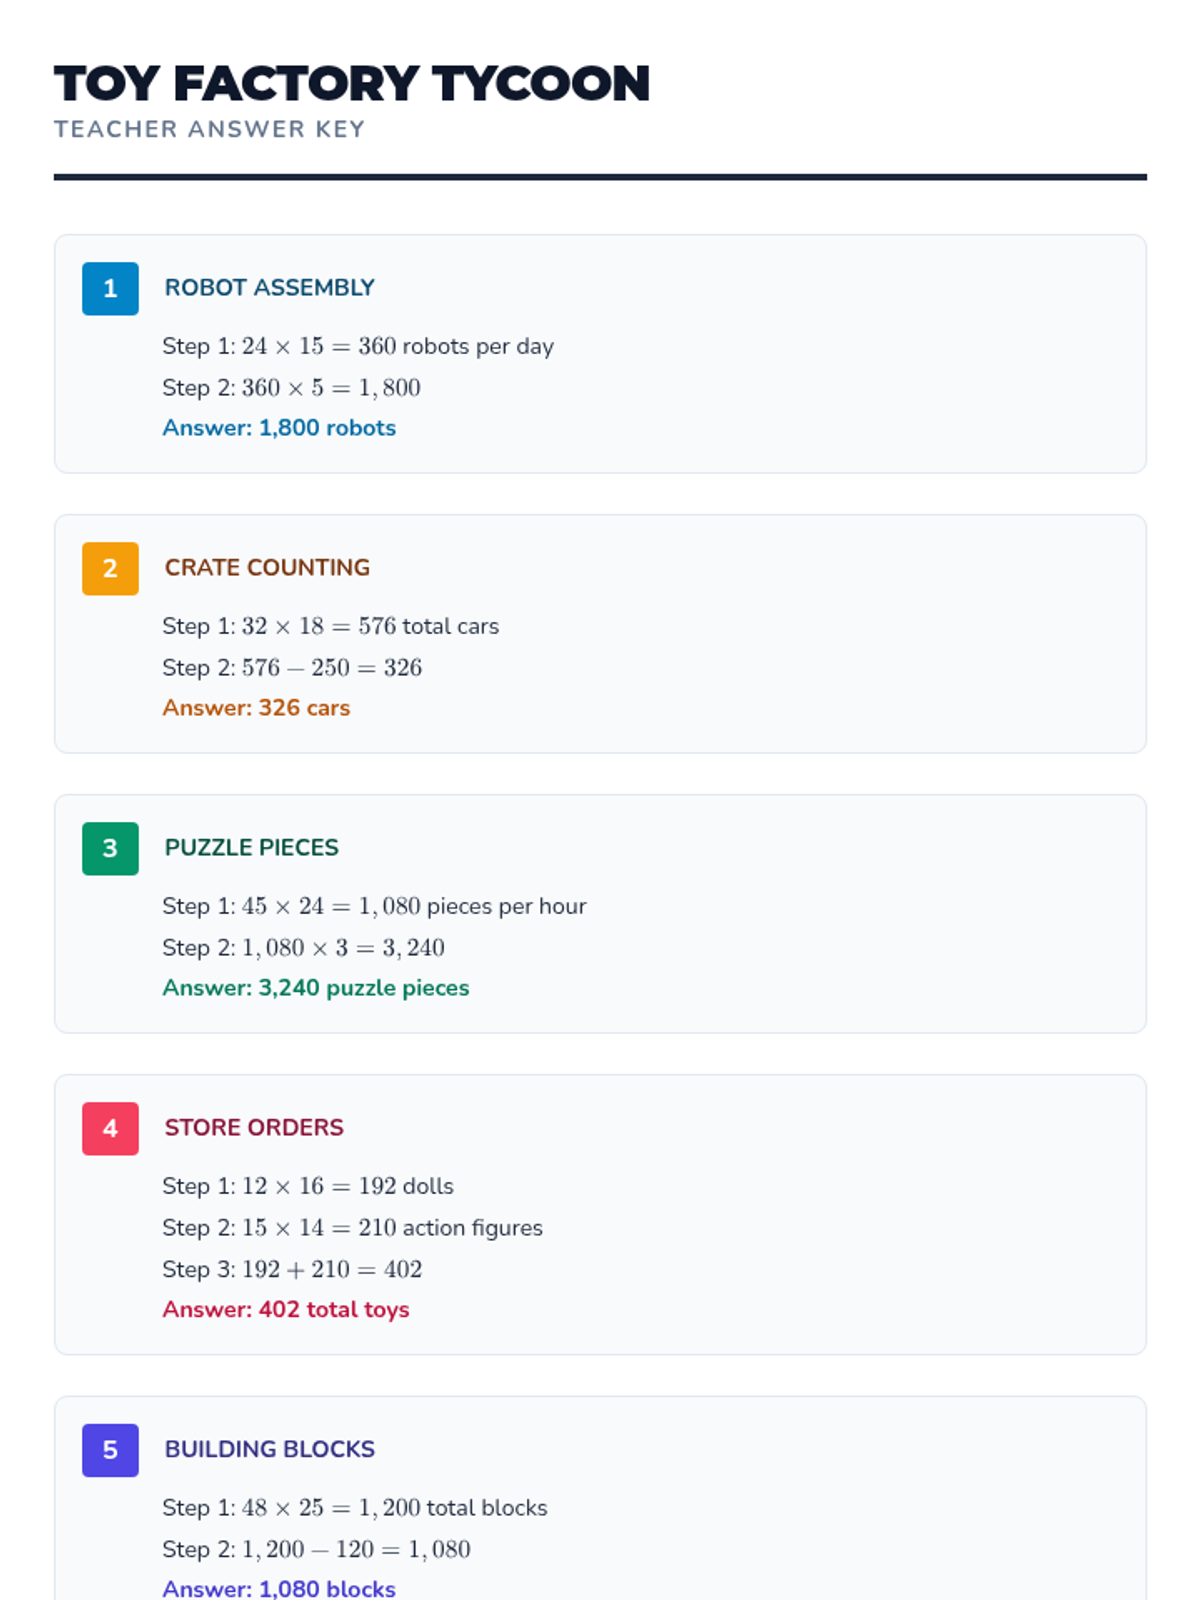Click the answer 326 cars
The height and width of the screenshot is (1600, 1200).
coord(256,708)
